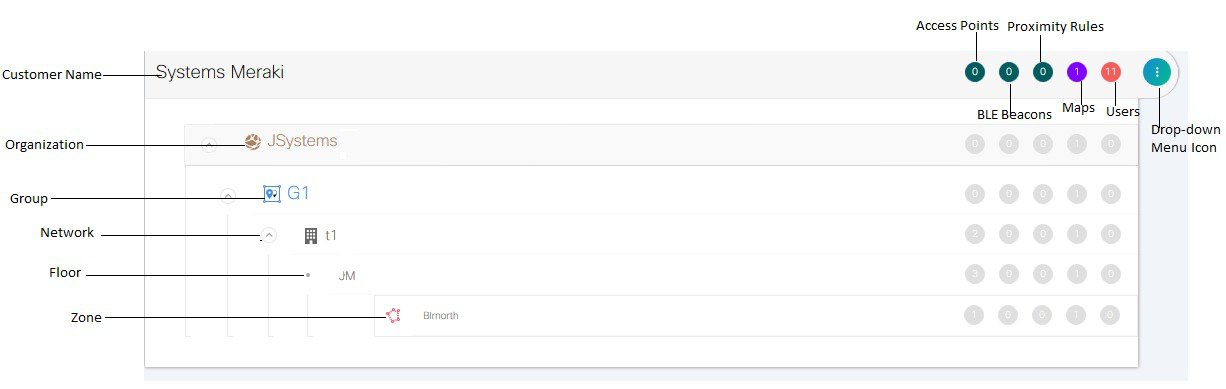Select the G1 group label
Viewport: 1226px width, 389px height.
coord(298,193)
